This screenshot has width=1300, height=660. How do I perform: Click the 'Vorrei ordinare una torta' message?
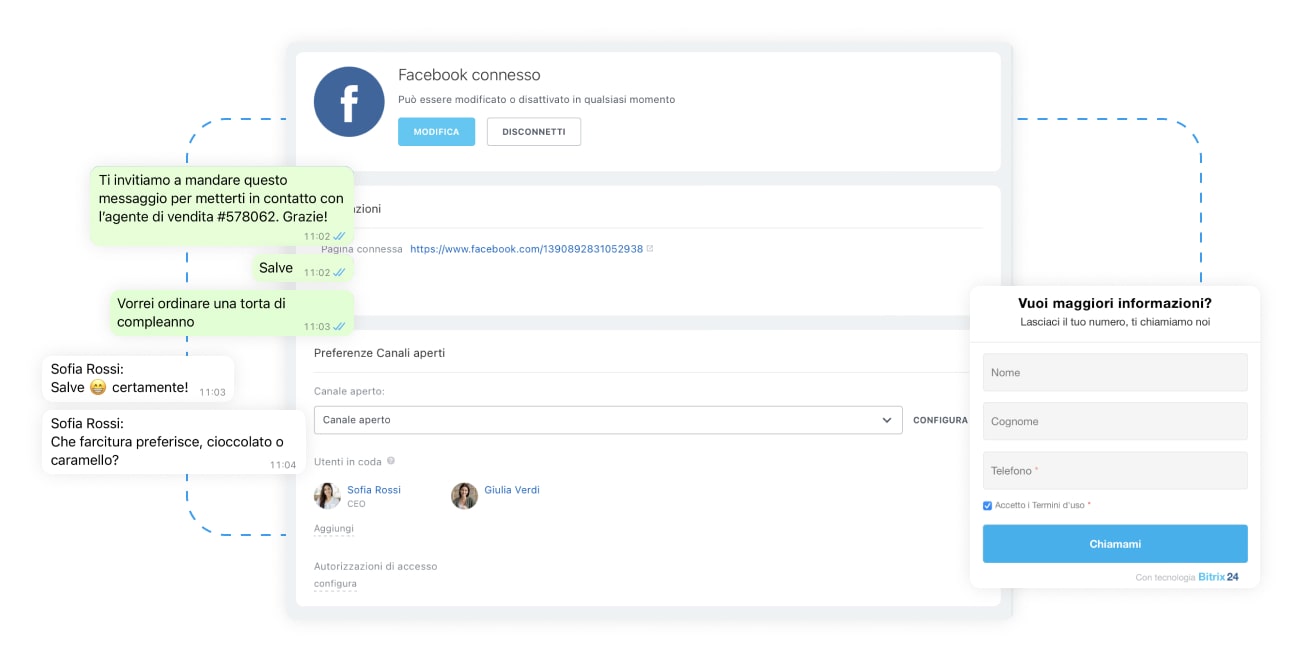point(232,313)
